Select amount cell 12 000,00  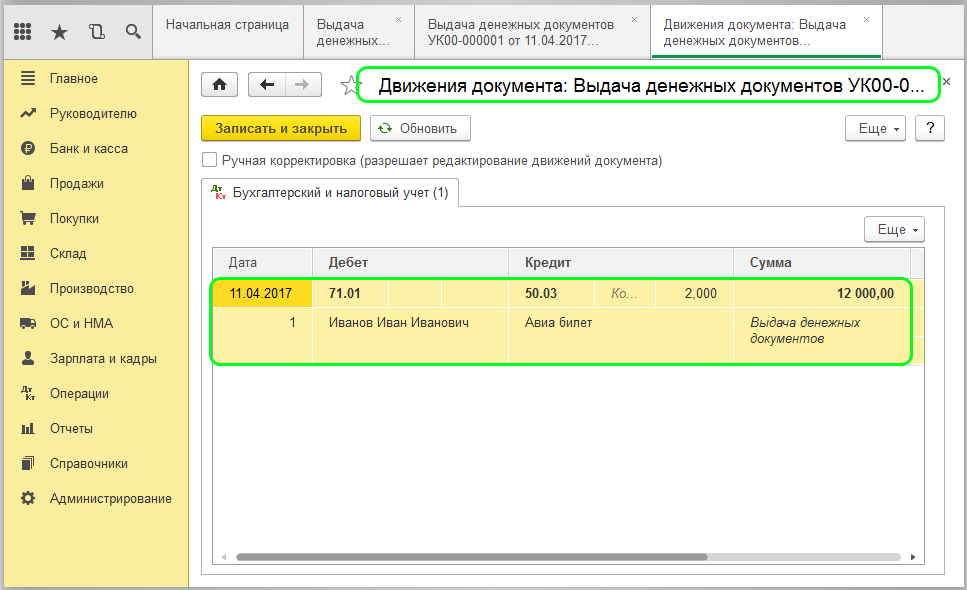click(822, 293)
